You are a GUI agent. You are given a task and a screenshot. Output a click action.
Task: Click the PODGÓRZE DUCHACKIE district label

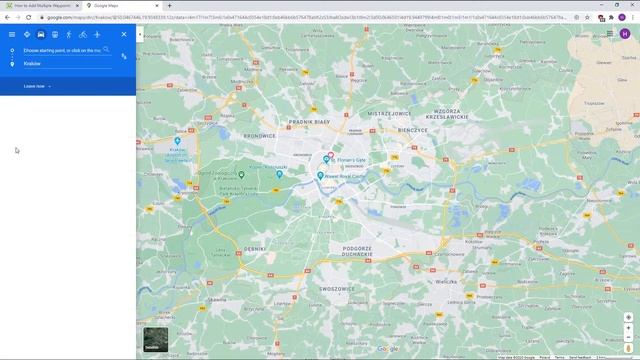[357, 251]
